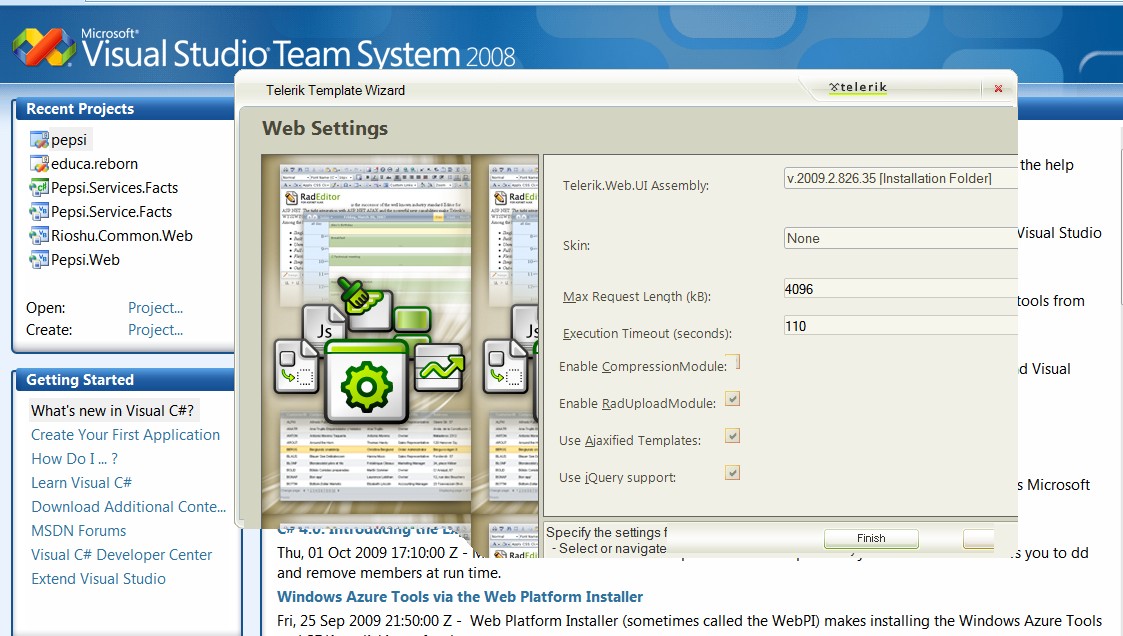Image resolution: width=1123 pixels, height=636 pixels.
Task: Open Pepsi.Services.Facts recent project
Action: [x=115, y=188]
